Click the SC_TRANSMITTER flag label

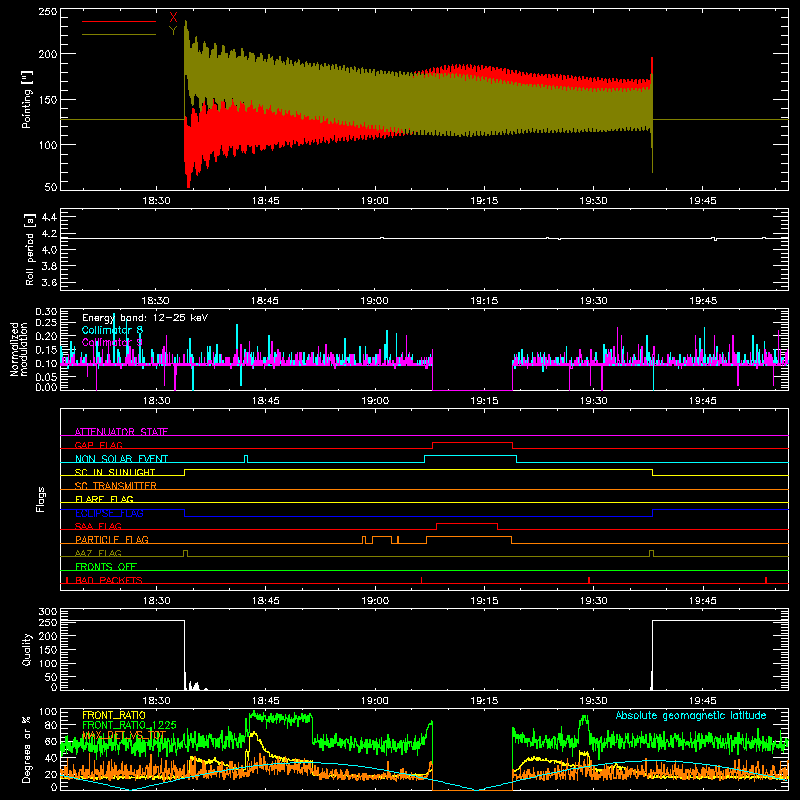[116, 486]
